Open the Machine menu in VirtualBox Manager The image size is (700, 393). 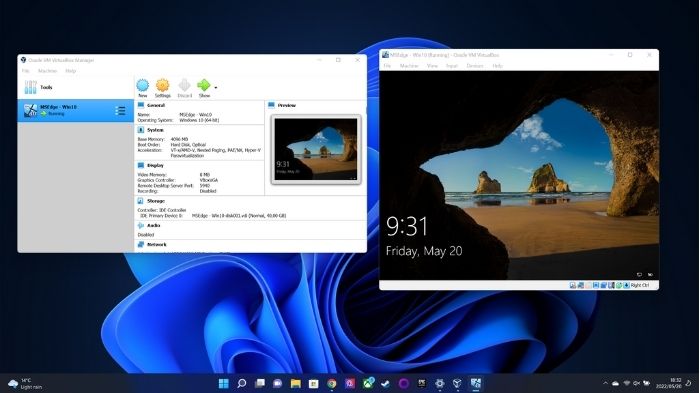47,71
